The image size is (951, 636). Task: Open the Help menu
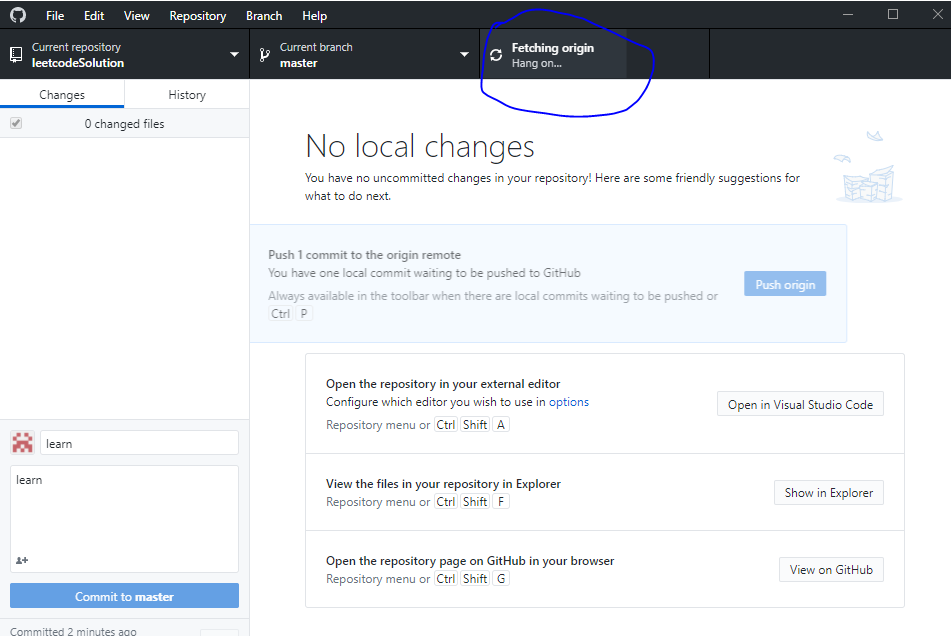[x=314, y=16]
